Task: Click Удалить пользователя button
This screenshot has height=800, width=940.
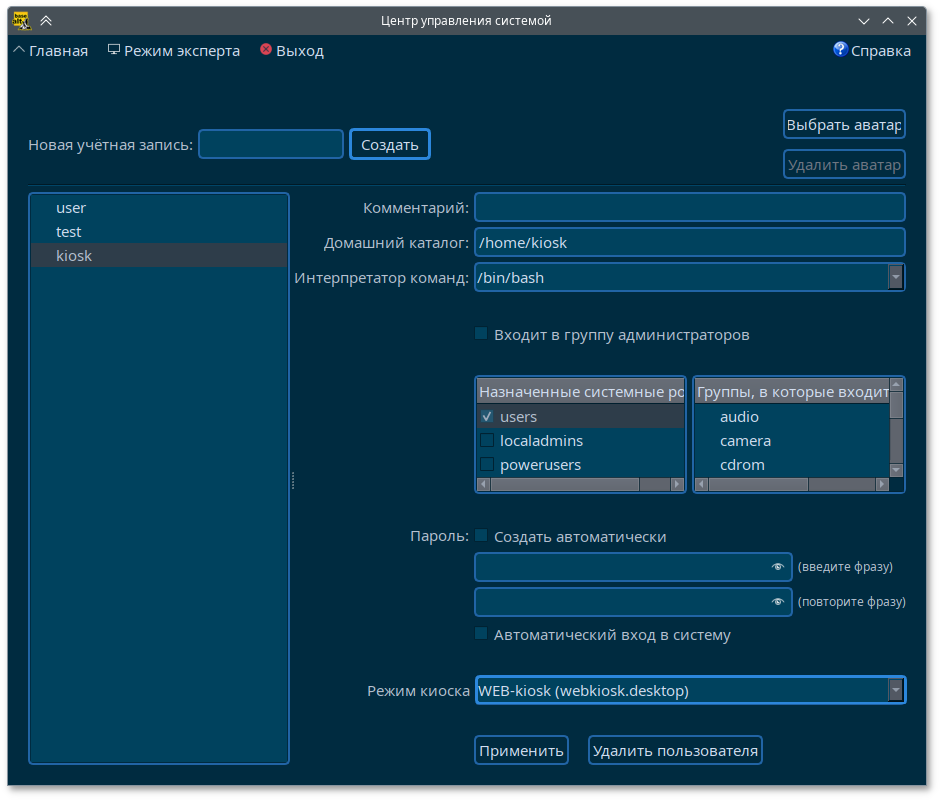Action: click(675, 750)
